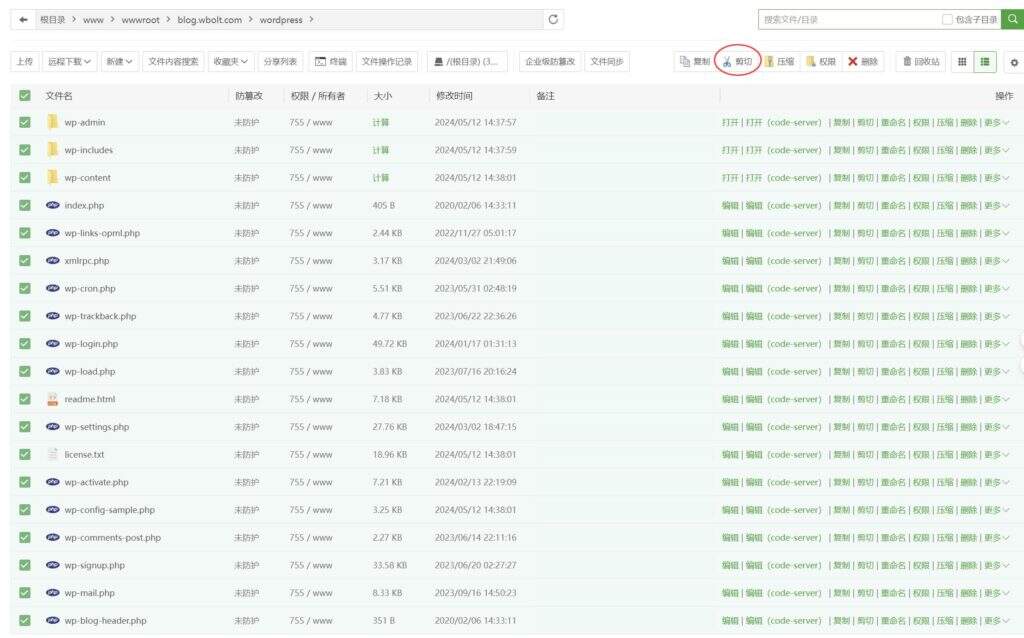Click the wp-admin folder icon
1024x638 pixels.
[x=52, y=122]
